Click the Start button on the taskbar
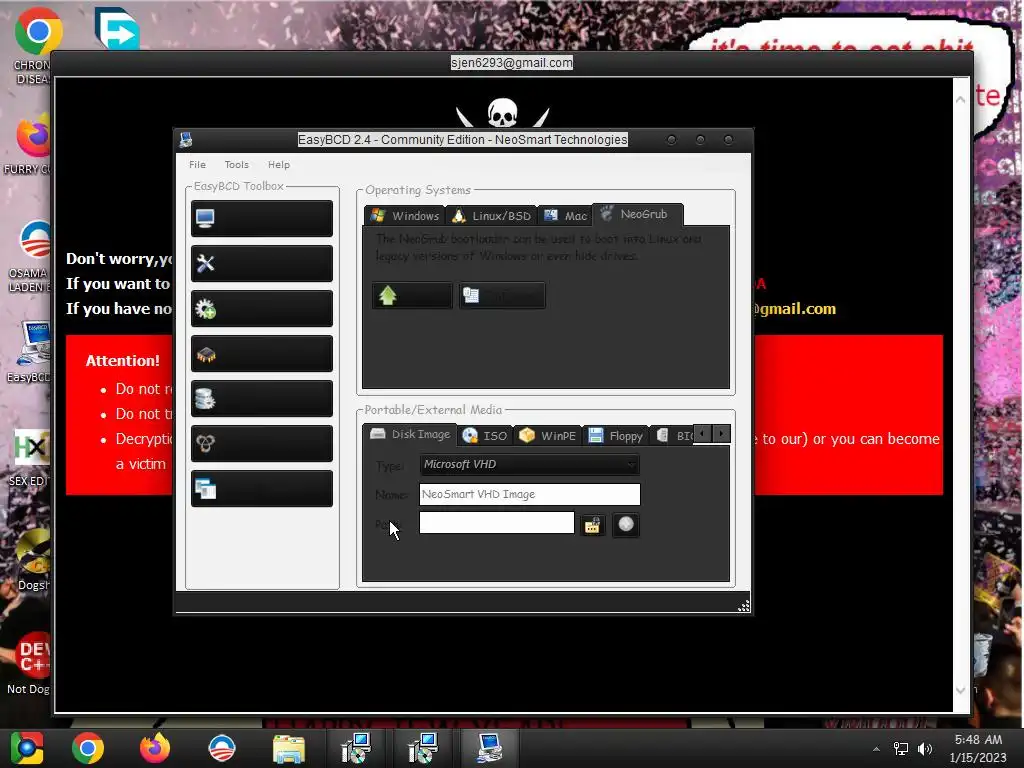Image resolution: width=1024 pixels, height=768 pixels. point(26,748)
